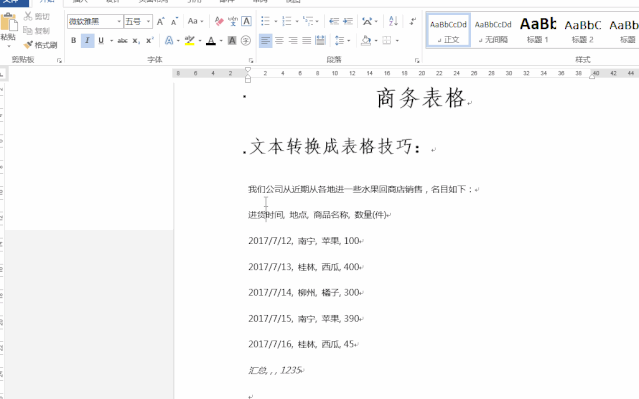This screenshot has height=399, width=639.
Task: Clear all formatting with eraser icon
Action: 219,21
